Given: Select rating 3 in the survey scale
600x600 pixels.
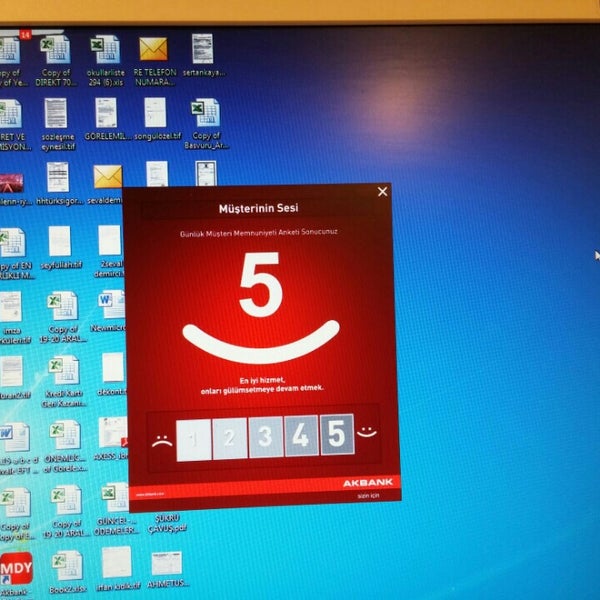Looking at the screenshot, I should [266, 437].
